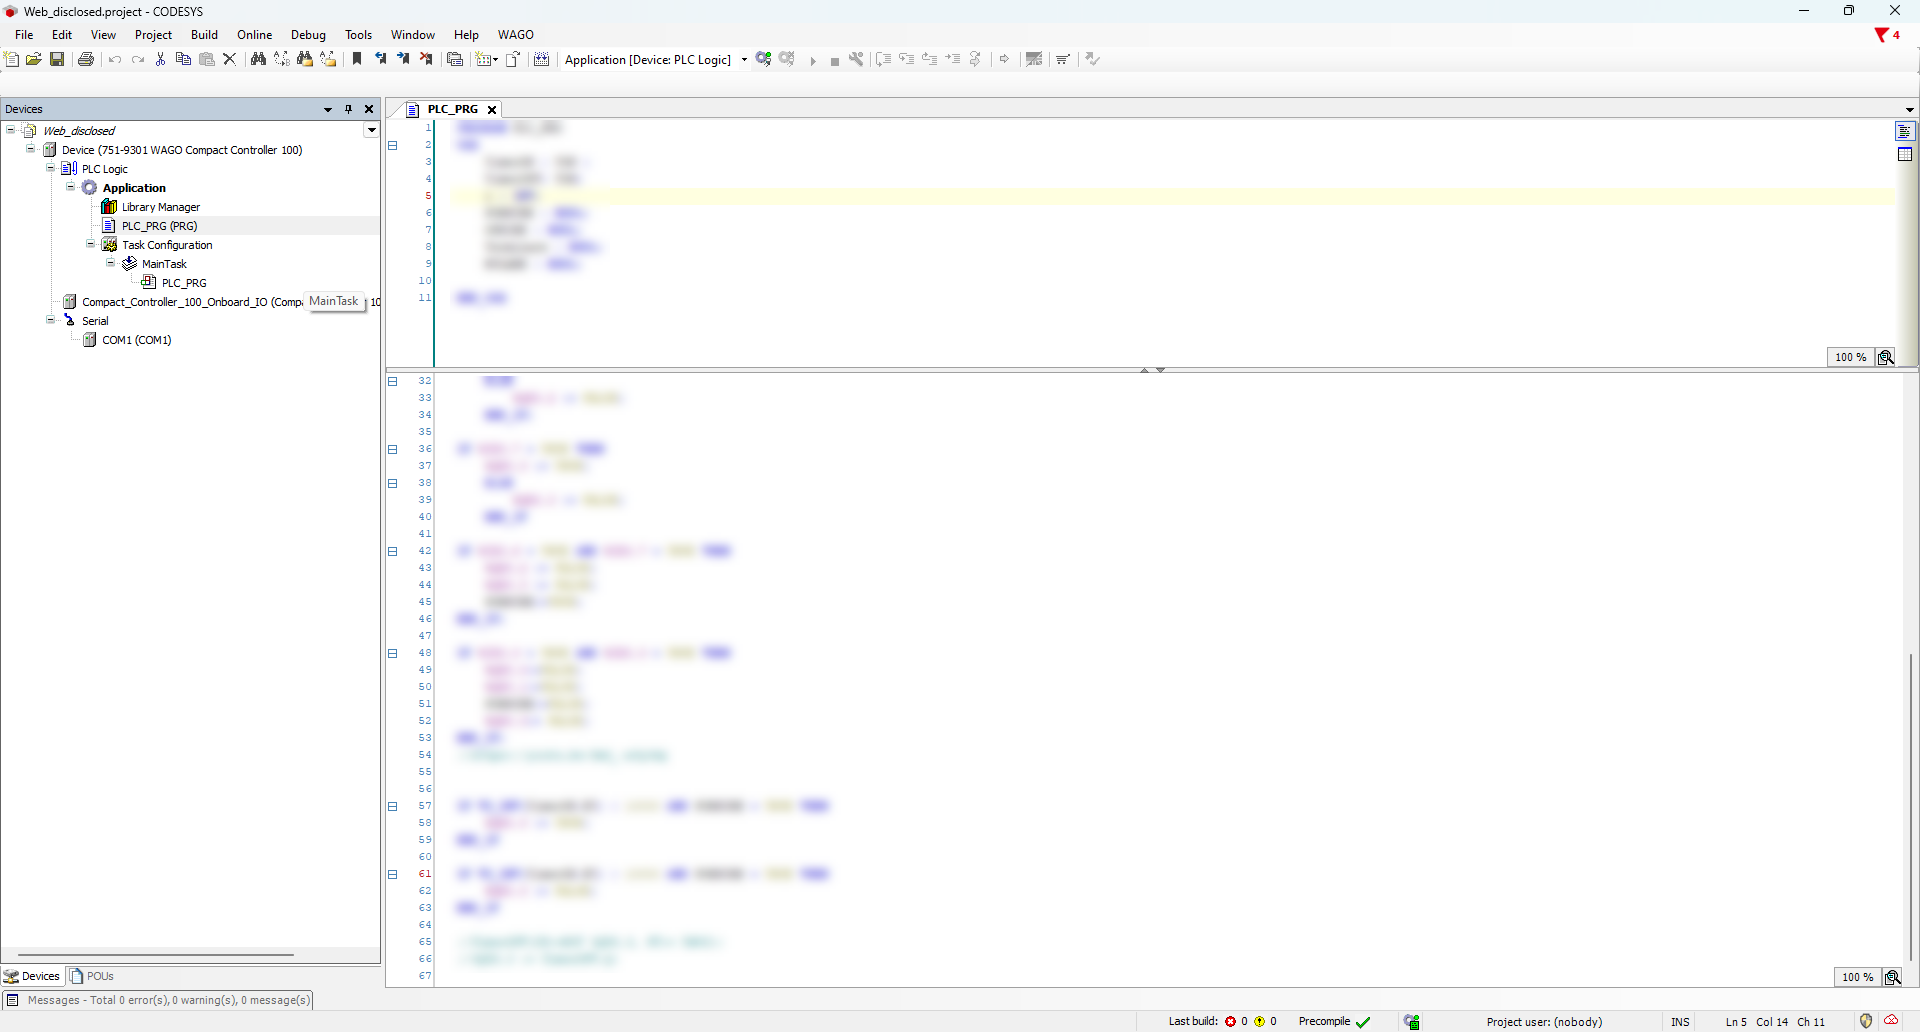The image size is (1920, 1032).
Task: Click the Toggle Bookmark icon
Action: click(357, 59)
